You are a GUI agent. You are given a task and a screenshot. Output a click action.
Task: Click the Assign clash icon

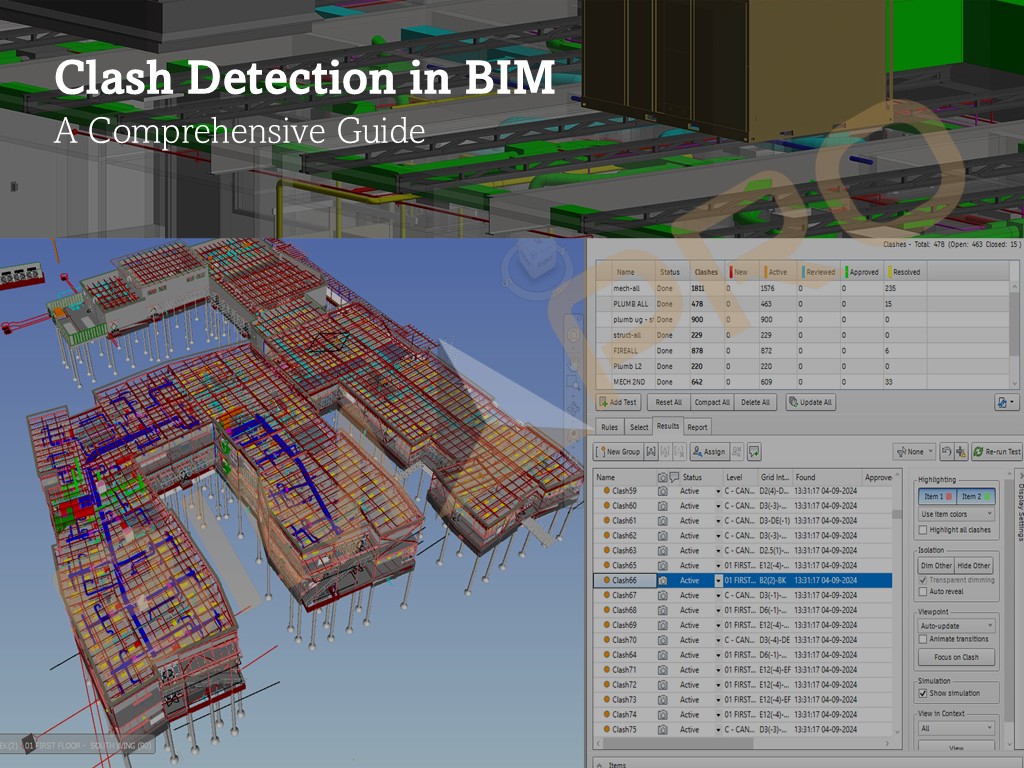(x=697, y=452)
